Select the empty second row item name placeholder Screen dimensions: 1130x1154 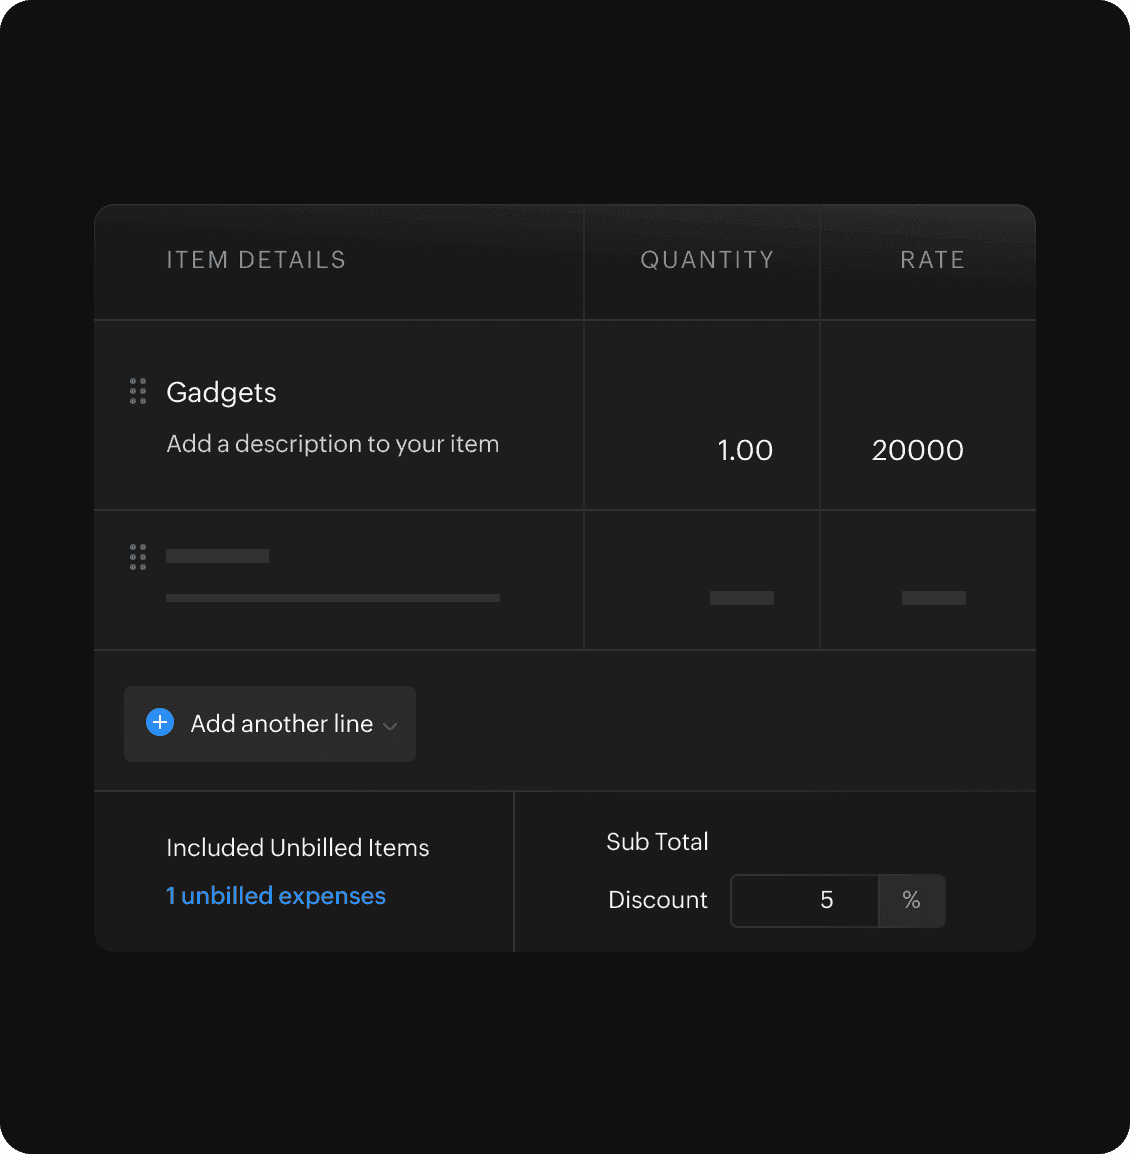click(217, 556)
